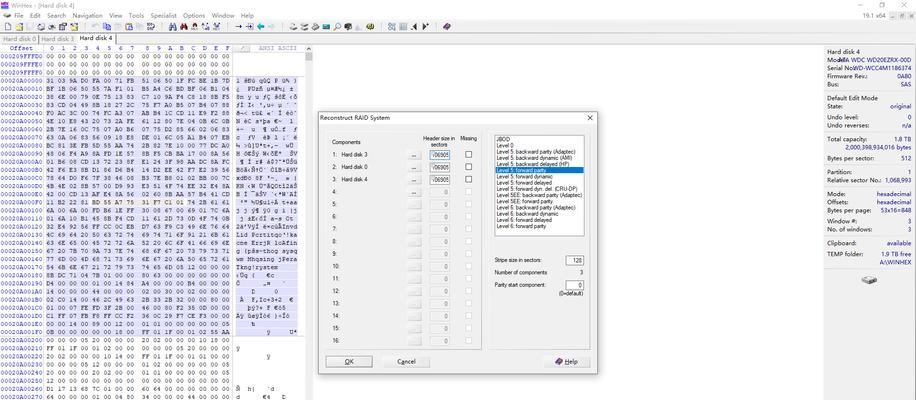Viewport: 916px width, 400px height.
Task: Select Level 6: backward parity (Adaptec)
Action: 539,207
